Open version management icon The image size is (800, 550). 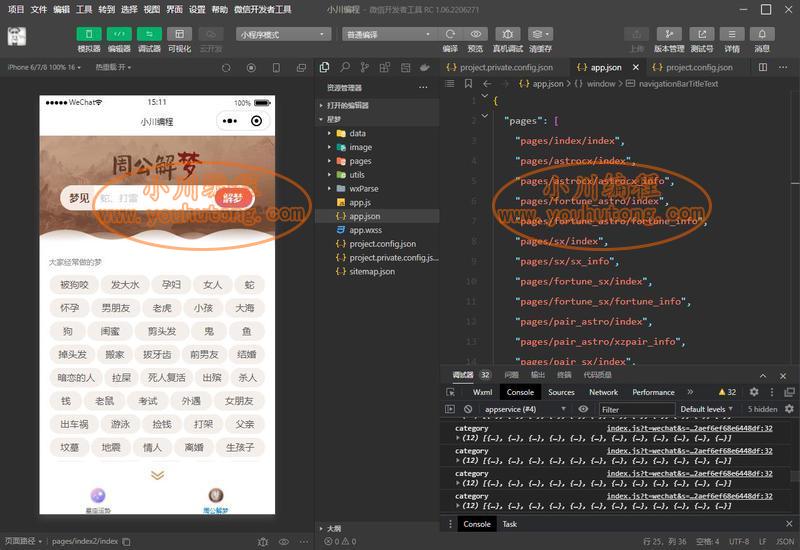[669, 34]
